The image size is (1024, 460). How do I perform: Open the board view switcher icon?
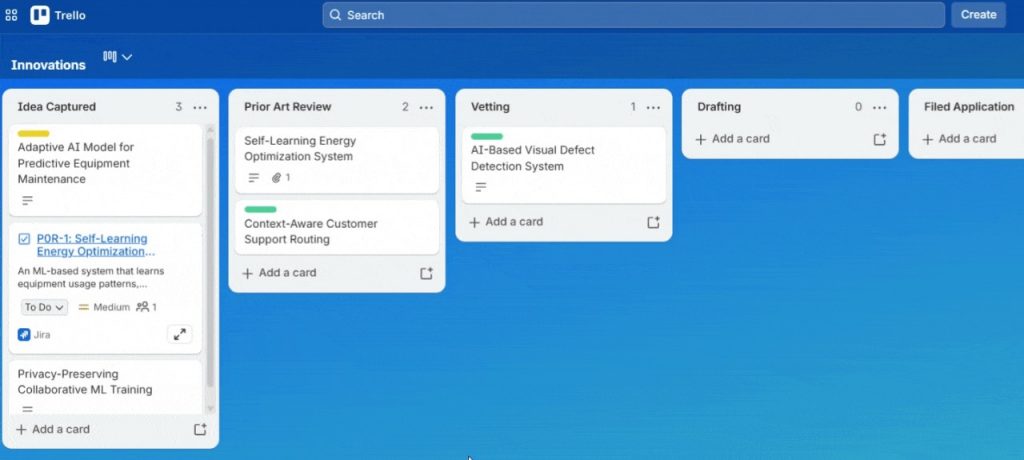[x=110, y=57]
